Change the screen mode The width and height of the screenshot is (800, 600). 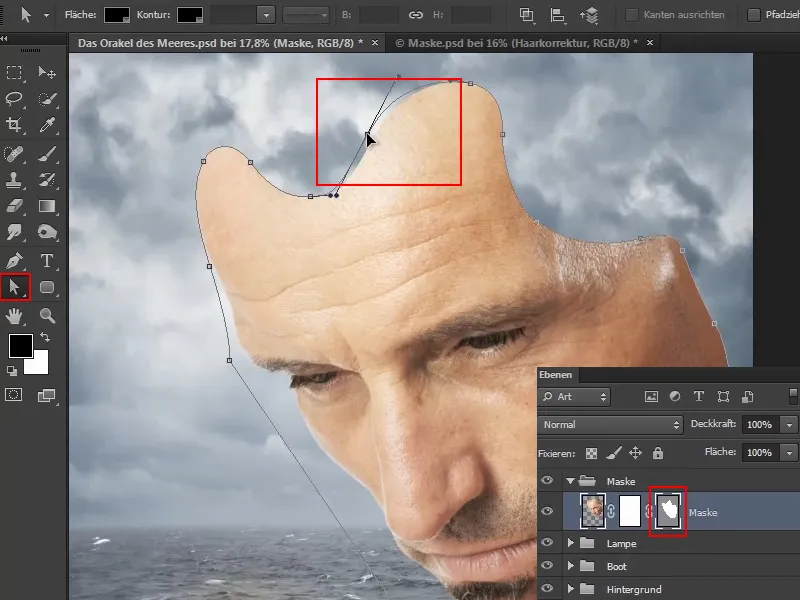tap(47, 395)
